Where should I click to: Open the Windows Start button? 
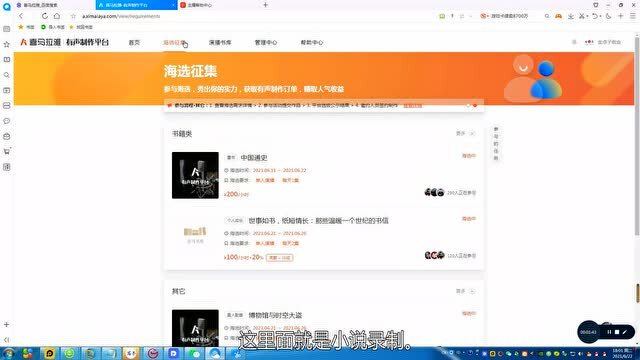pyautogui.click(x=8, y=353)
